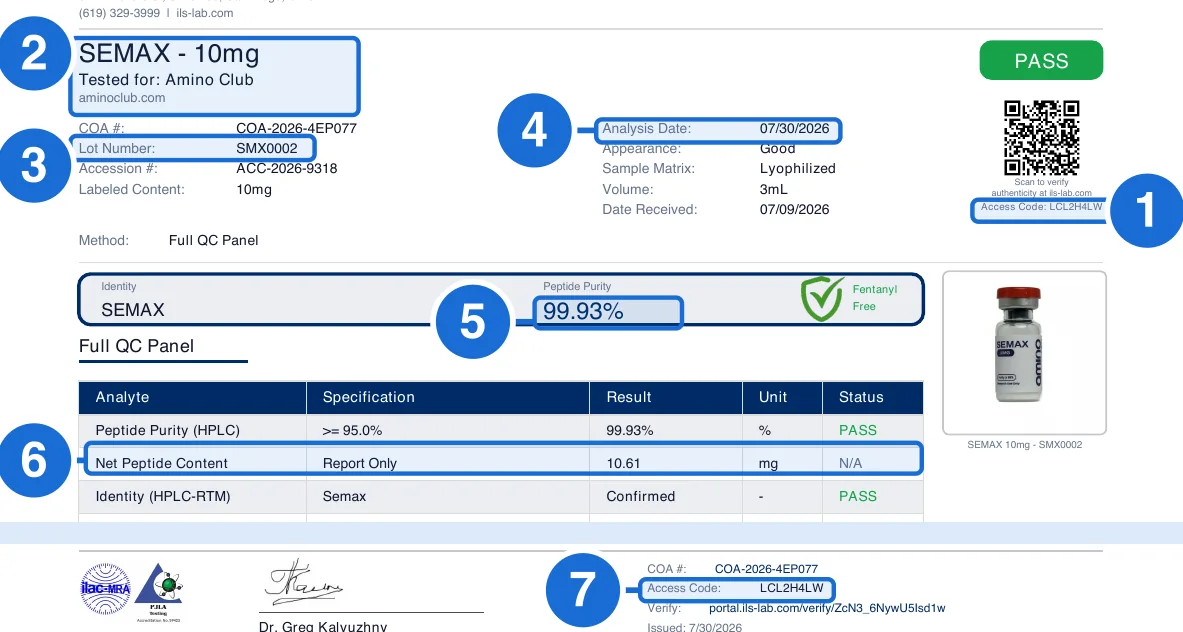
Task: Select 'Scan to verify authenticity' caption
Action: pyautogui.click(x=1041, y=187)
